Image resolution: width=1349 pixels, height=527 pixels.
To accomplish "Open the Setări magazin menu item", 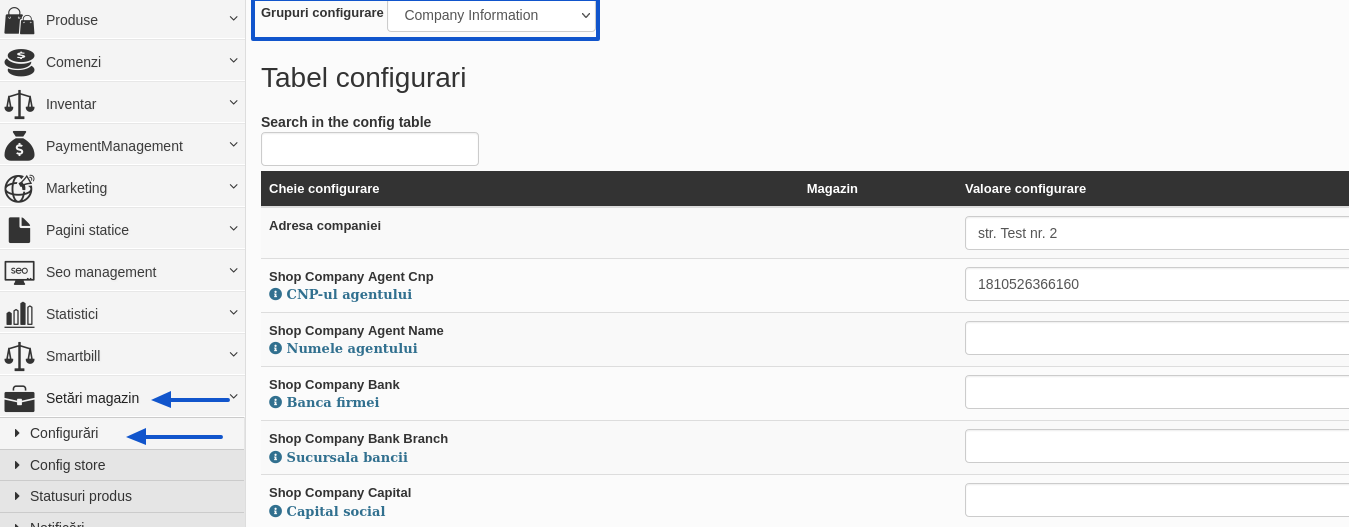I will tap(122, 398).
